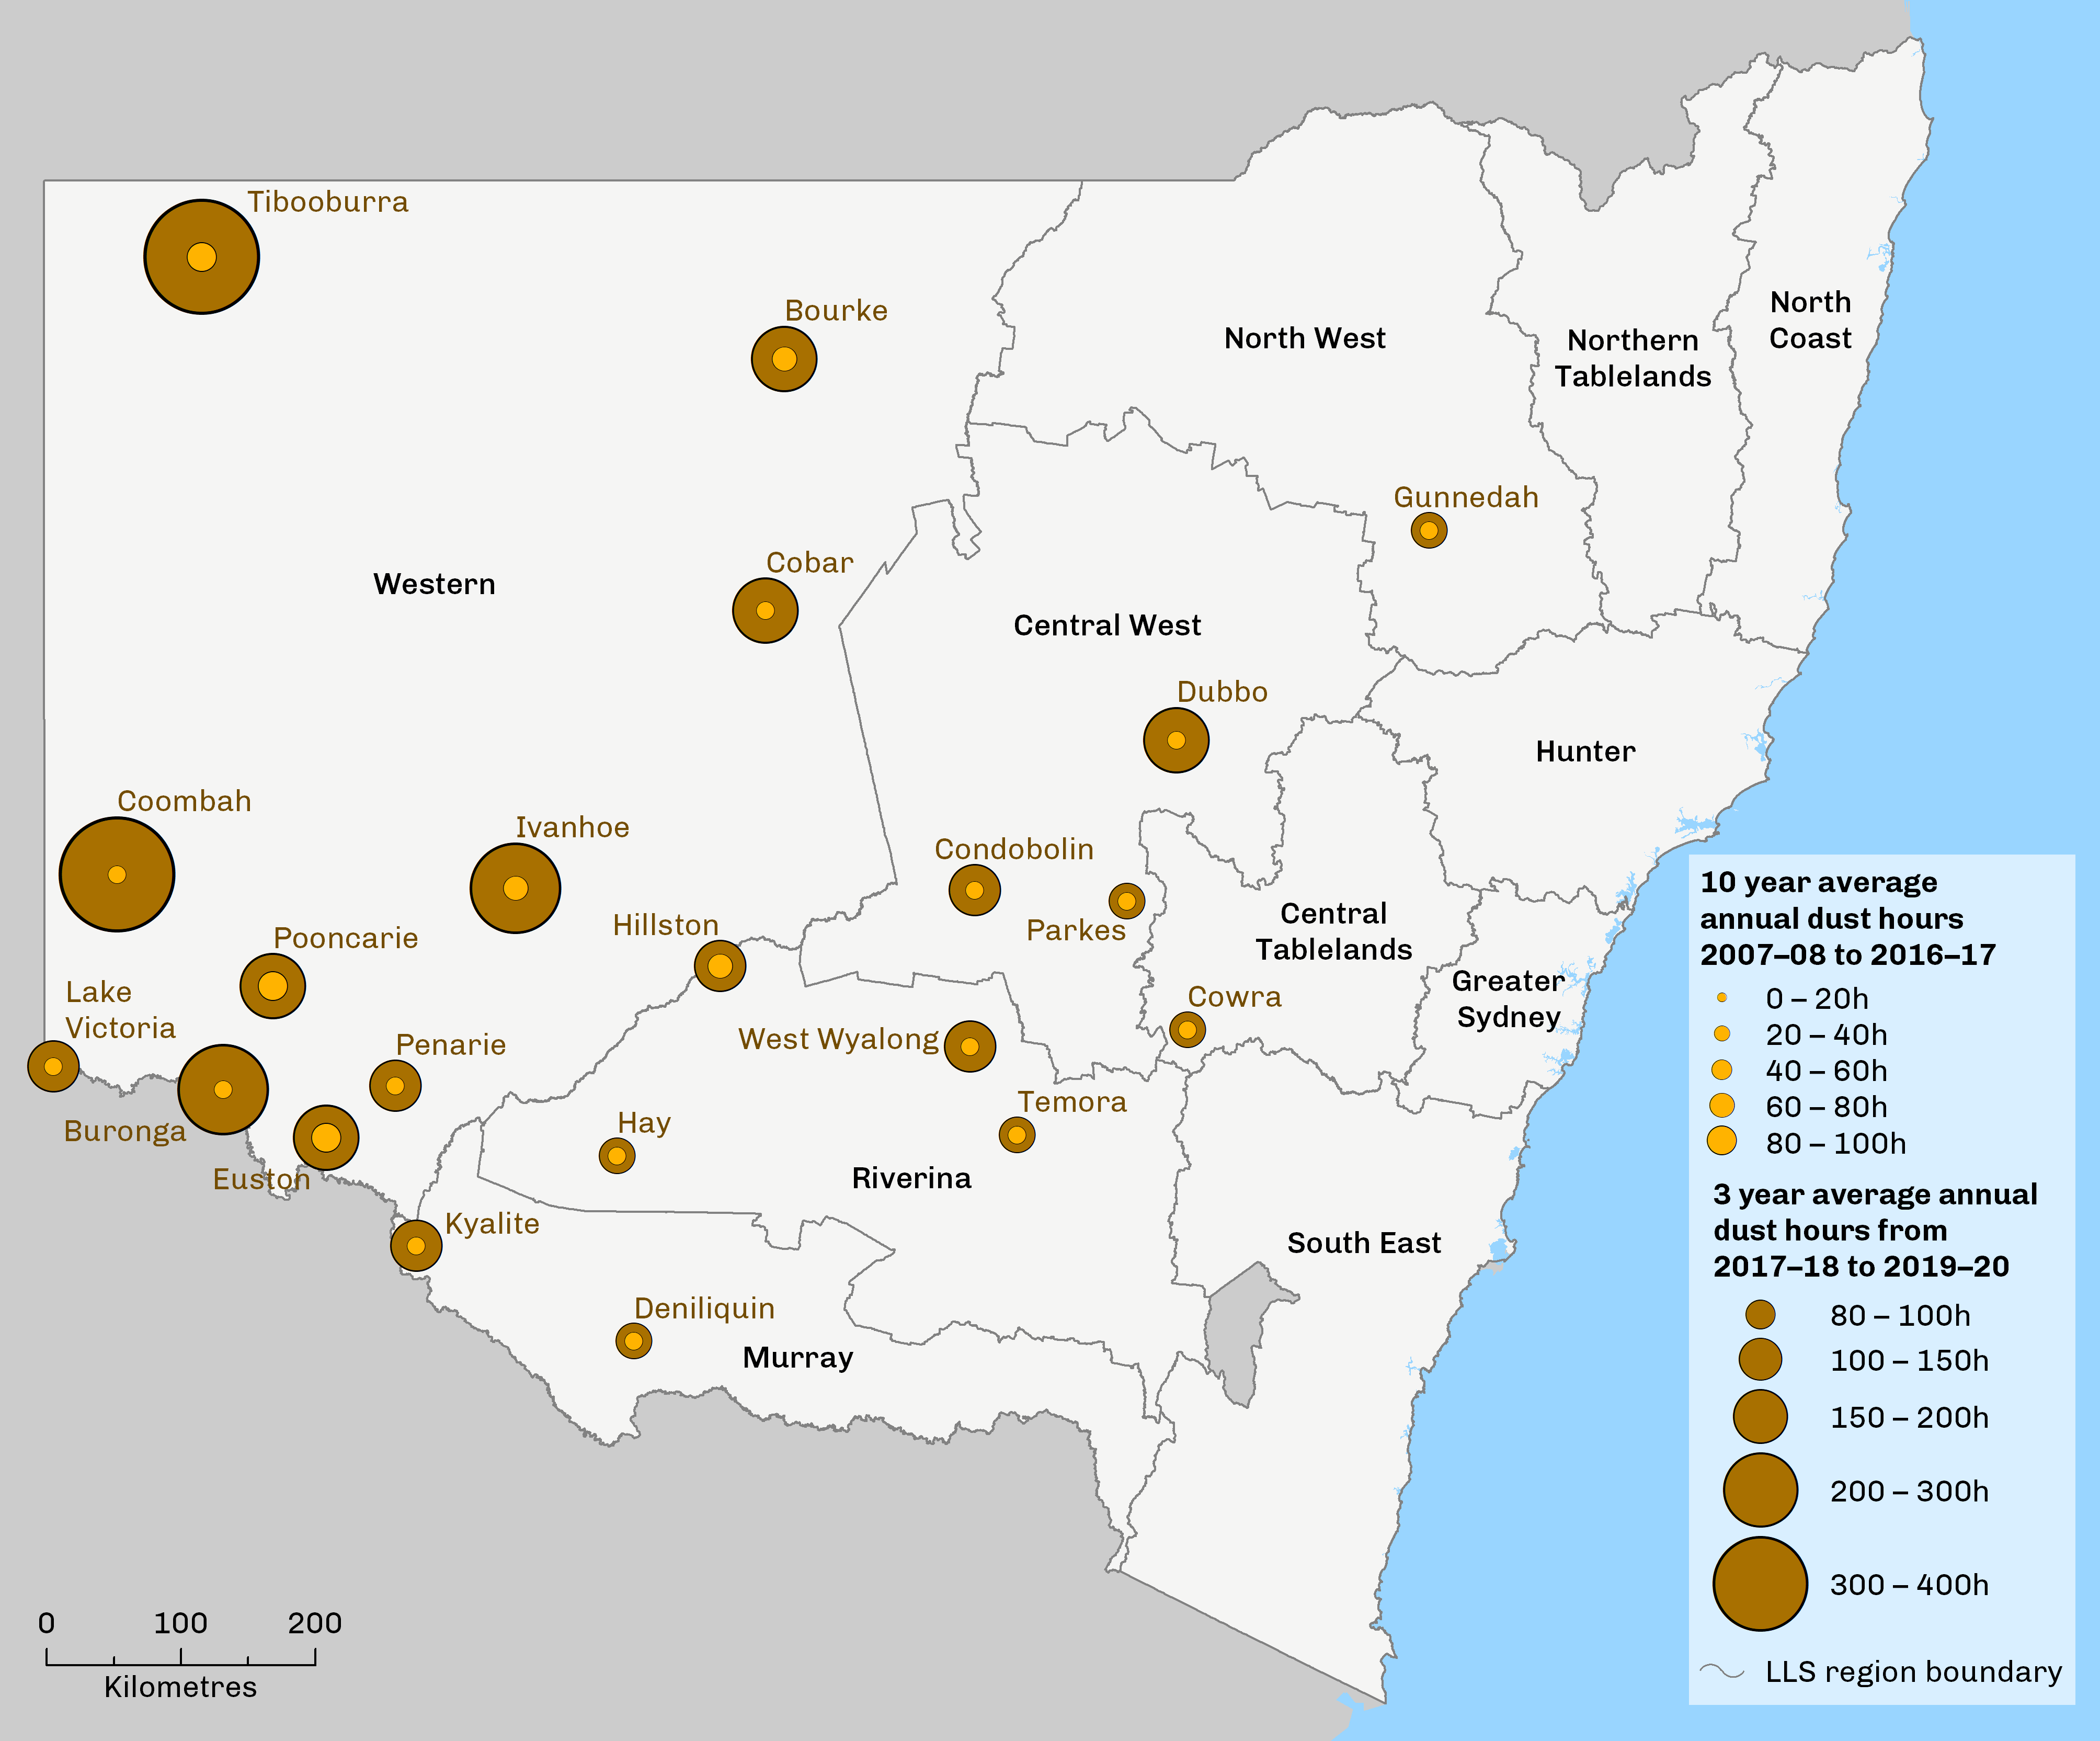The height and width of the screenshot is (1741, 2100).
Task: Select the Hillston circle marker
Action: click(720, 965)
